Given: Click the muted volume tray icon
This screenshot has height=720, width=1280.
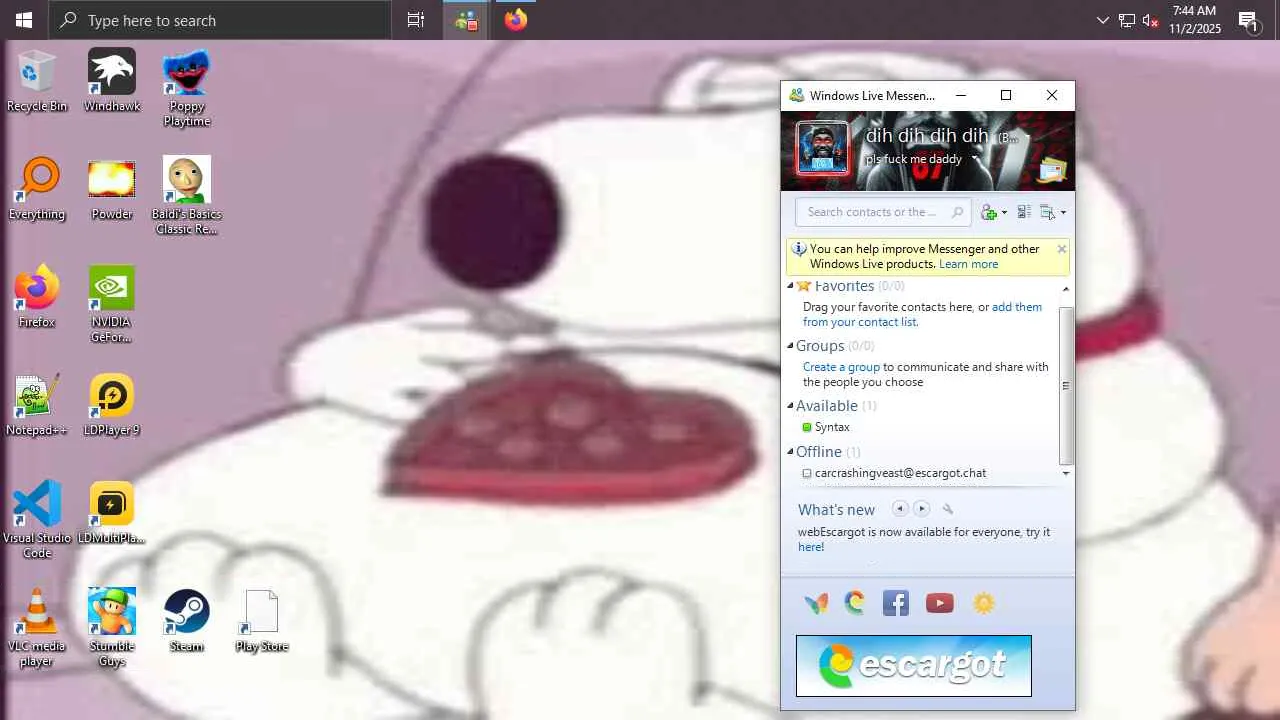Looking at the screenshot, I should [1150, 20].
